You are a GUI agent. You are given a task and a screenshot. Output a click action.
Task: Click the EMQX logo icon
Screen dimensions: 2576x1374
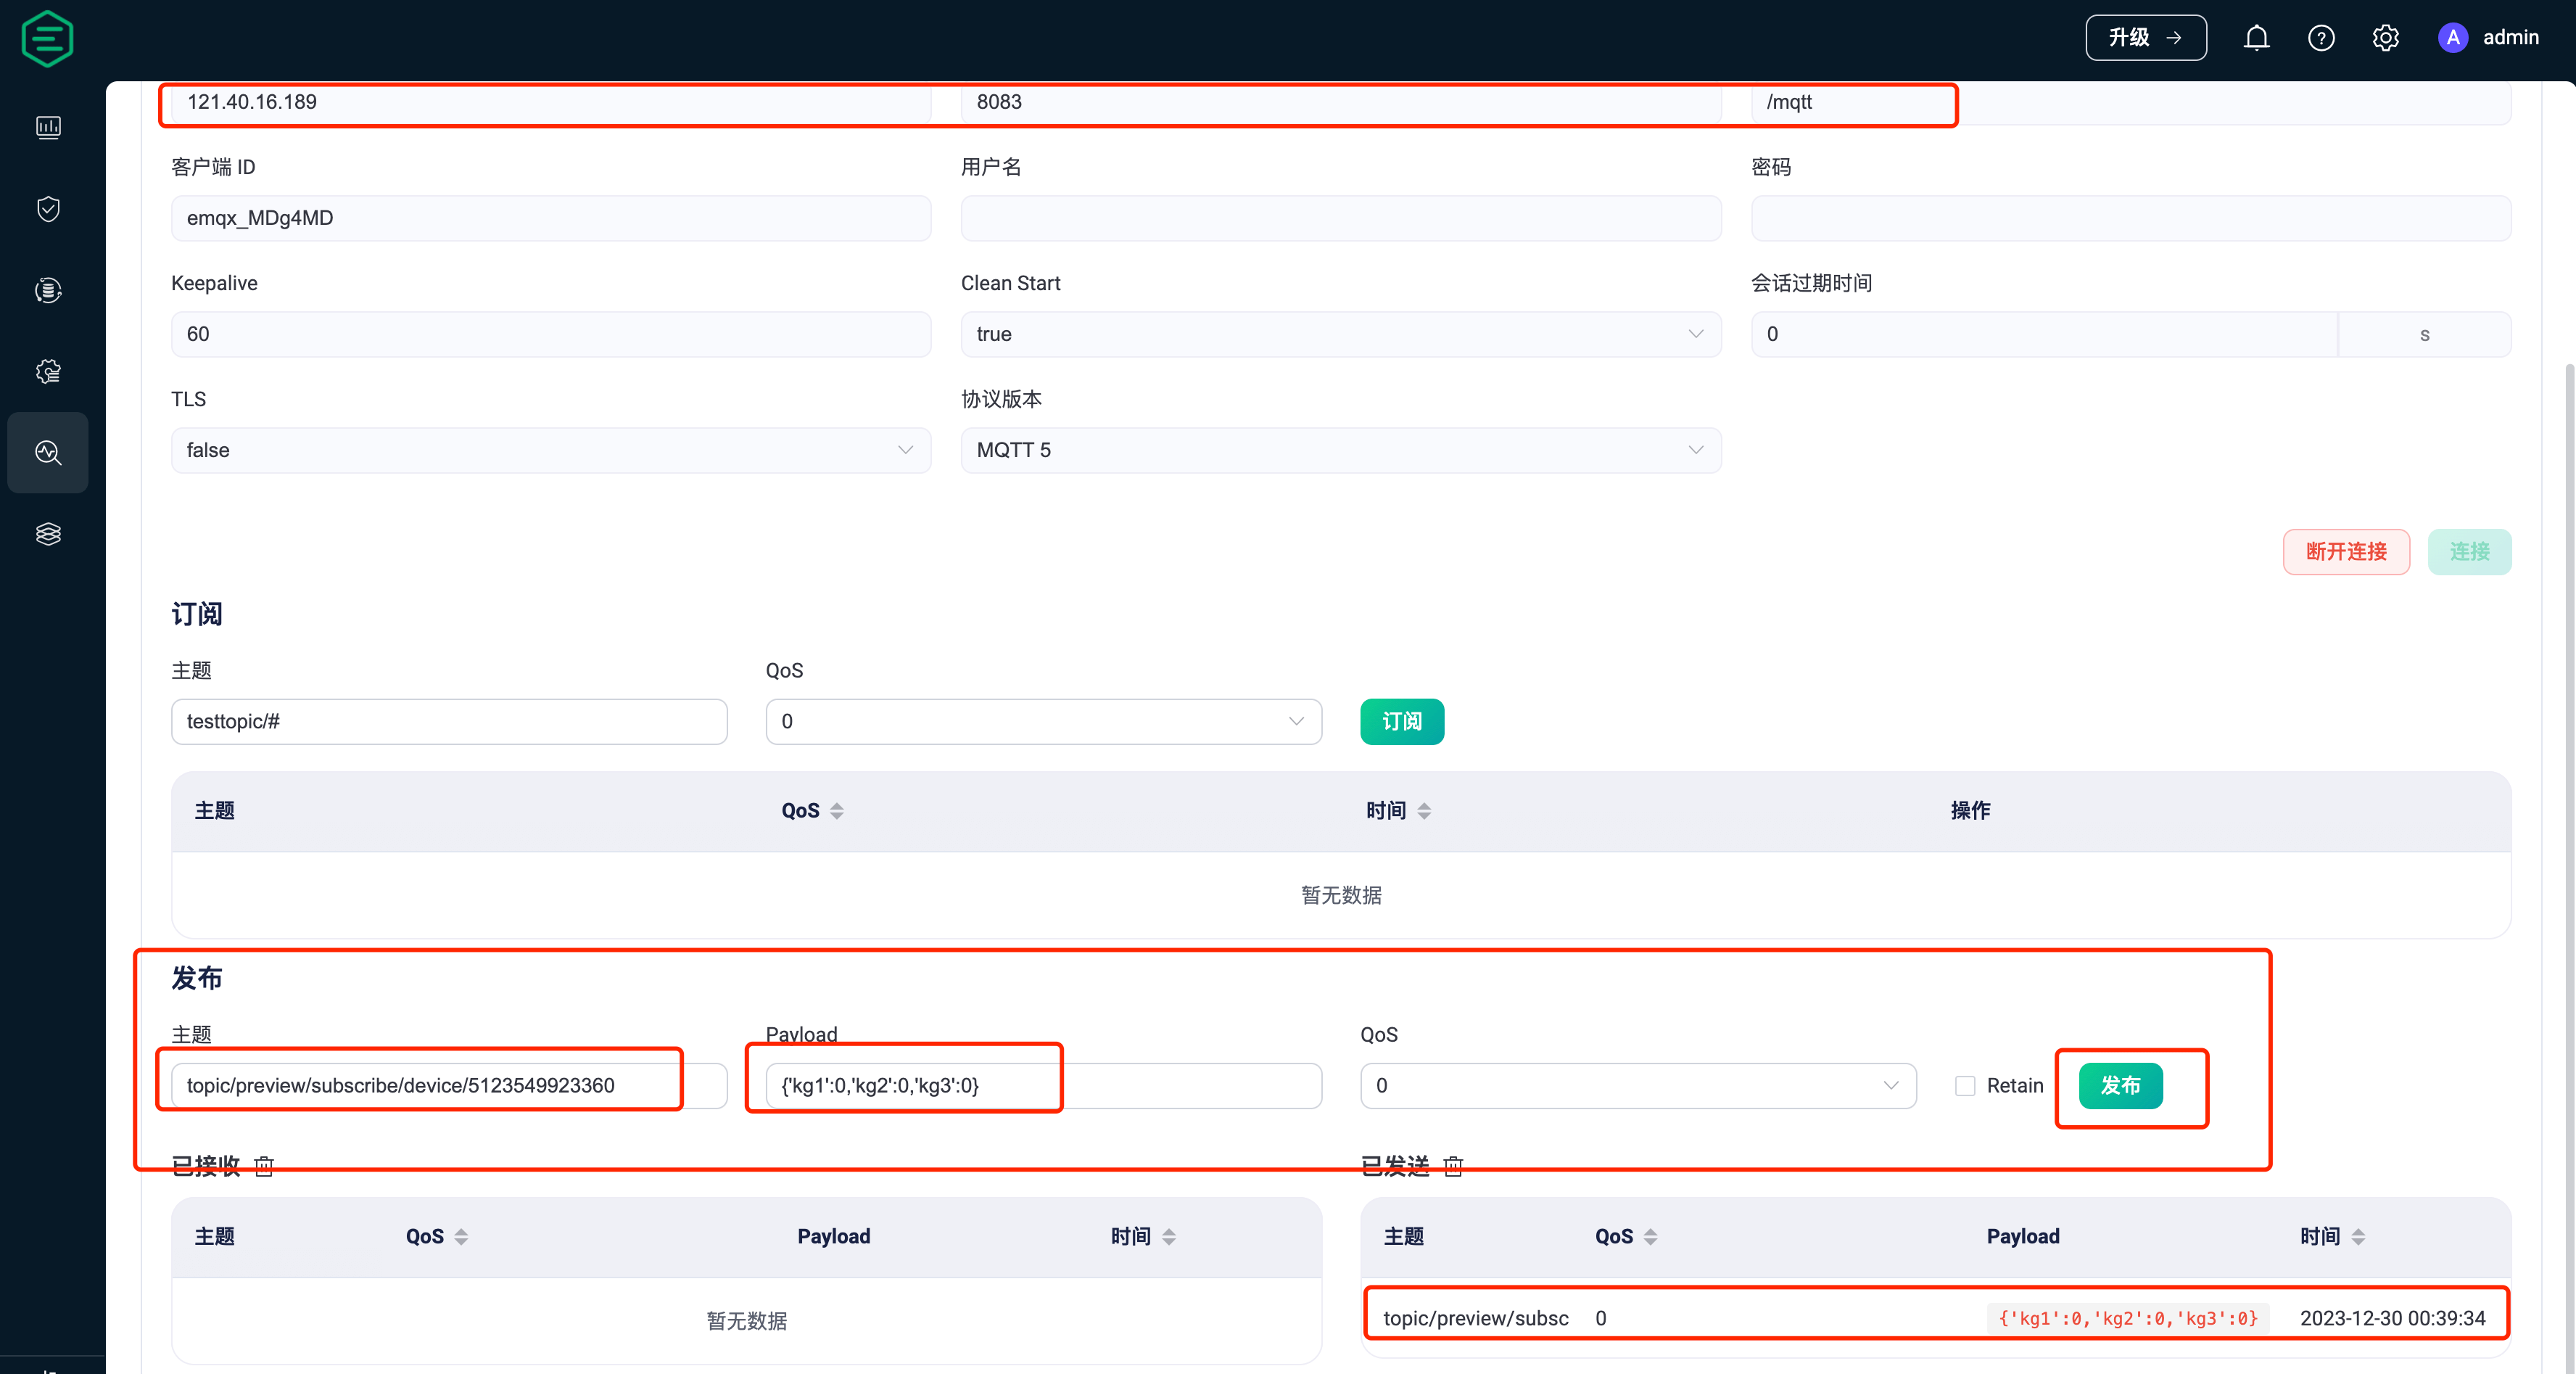47,39
